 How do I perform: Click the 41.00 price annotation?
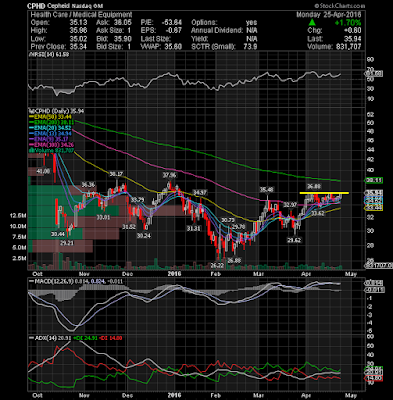pos(43,171)
